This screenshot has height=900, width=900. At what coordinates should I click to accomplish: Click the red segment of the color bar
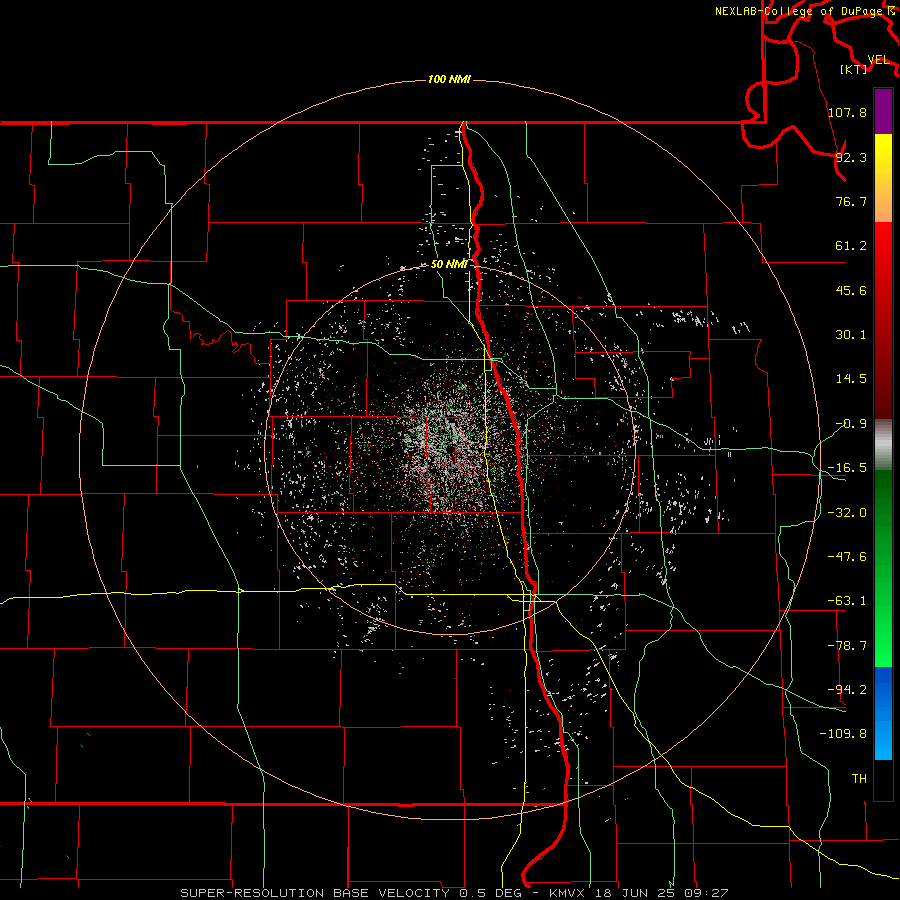tap(883, 320)
